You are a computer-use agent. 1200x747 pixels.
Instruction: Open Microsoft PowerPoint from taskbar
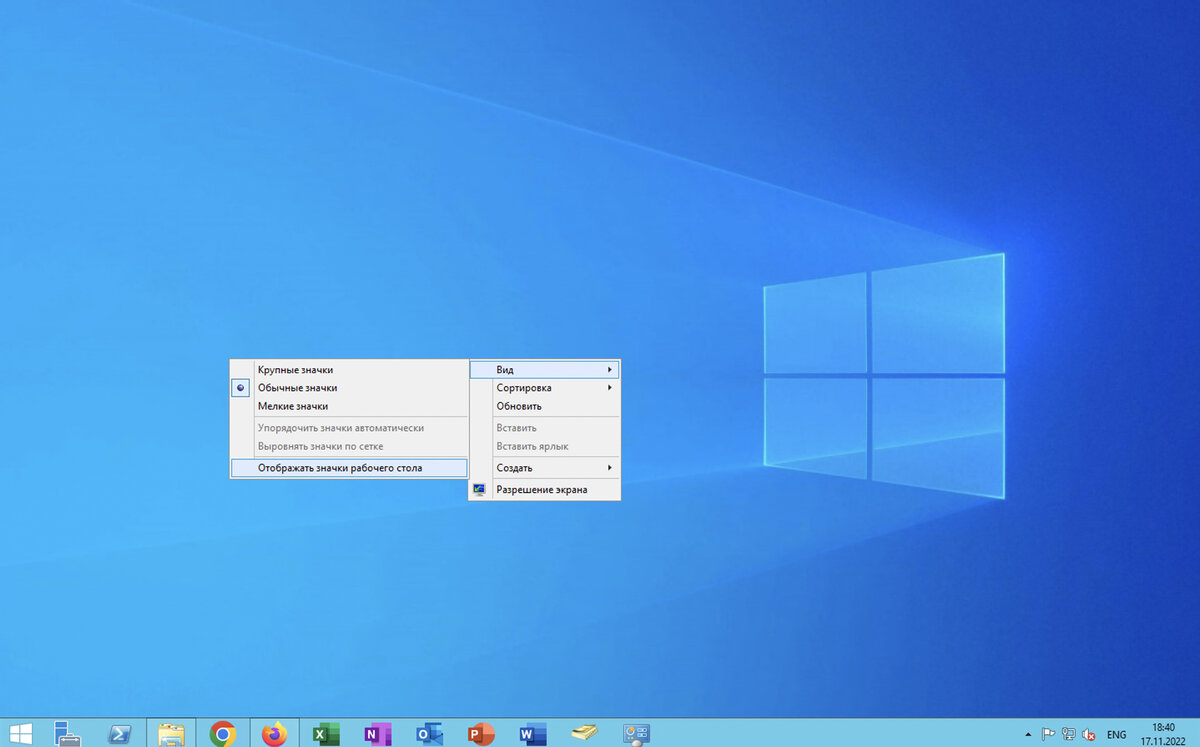point(481,734)
